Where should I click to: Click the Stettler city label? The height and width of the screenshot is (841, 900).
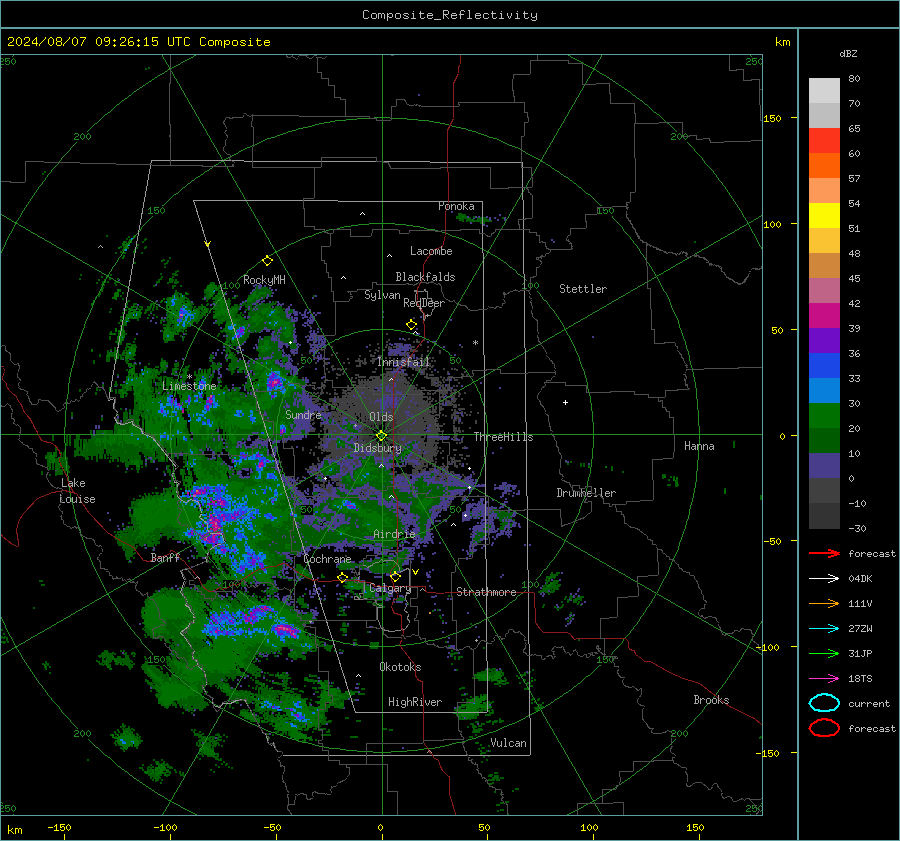[x=583, y=289]
